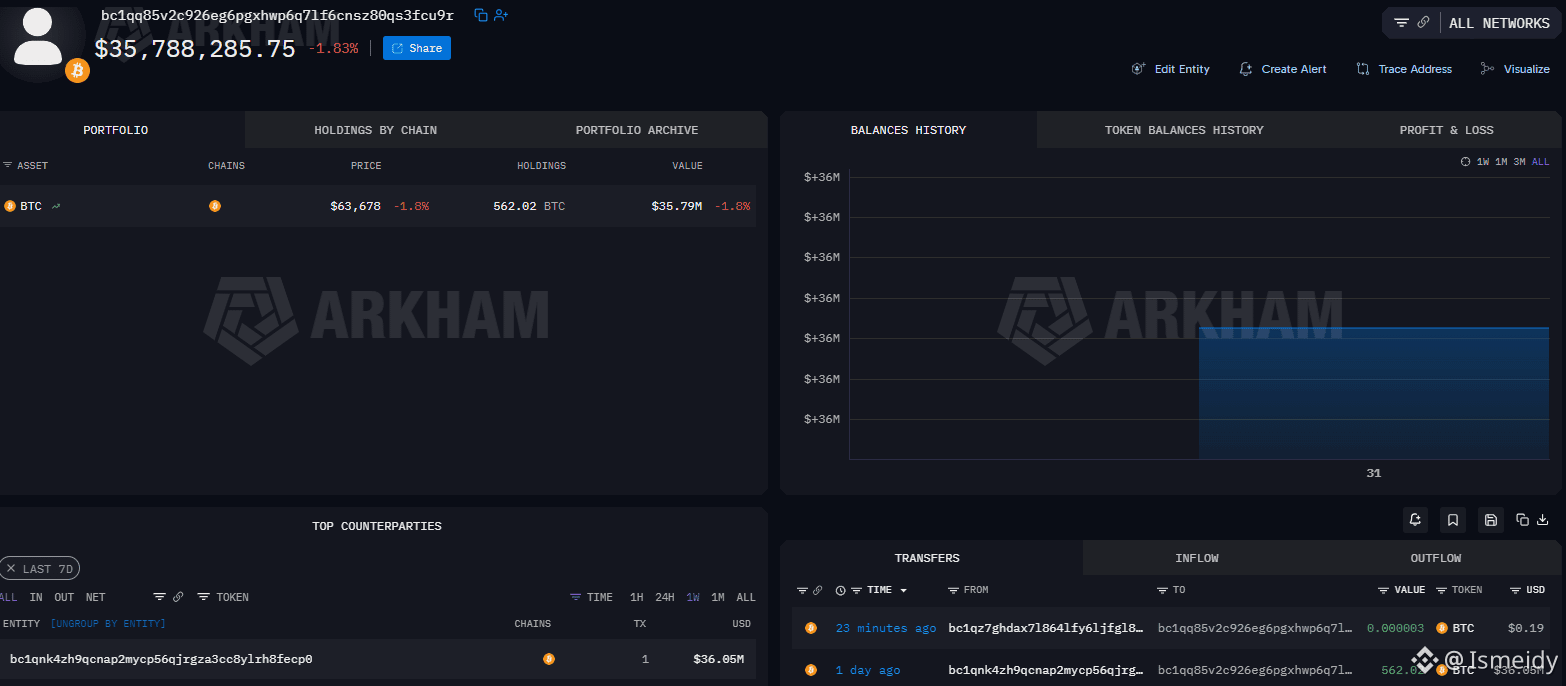Click the 562.02 BTC holdings value
Image resolution: width=1566 pixels, height=686 pixels.
529,206
